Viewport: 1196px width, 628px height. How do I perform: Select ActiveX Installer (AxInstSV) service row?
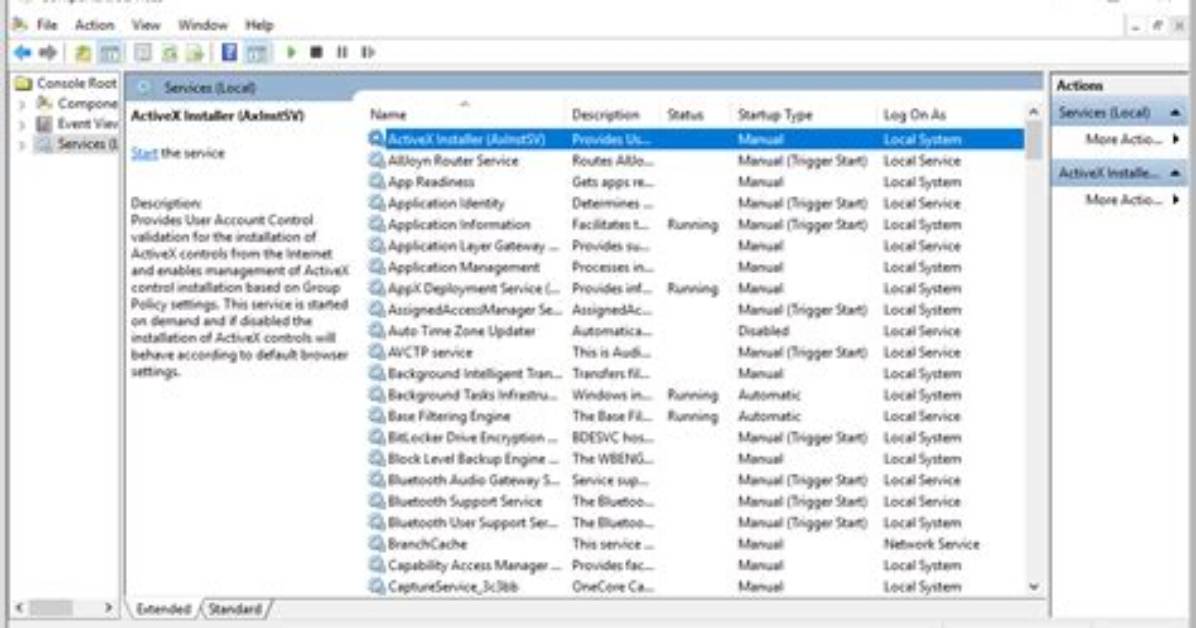(x=695, y=139)
